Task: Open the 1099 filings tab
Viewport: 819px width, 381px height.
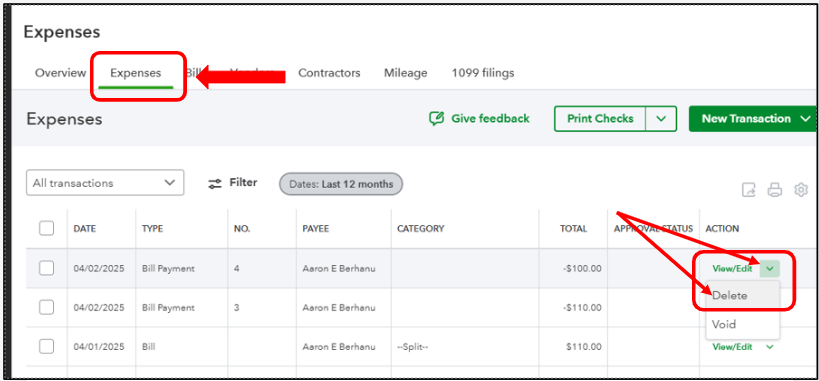Action: tap(483, 73)
